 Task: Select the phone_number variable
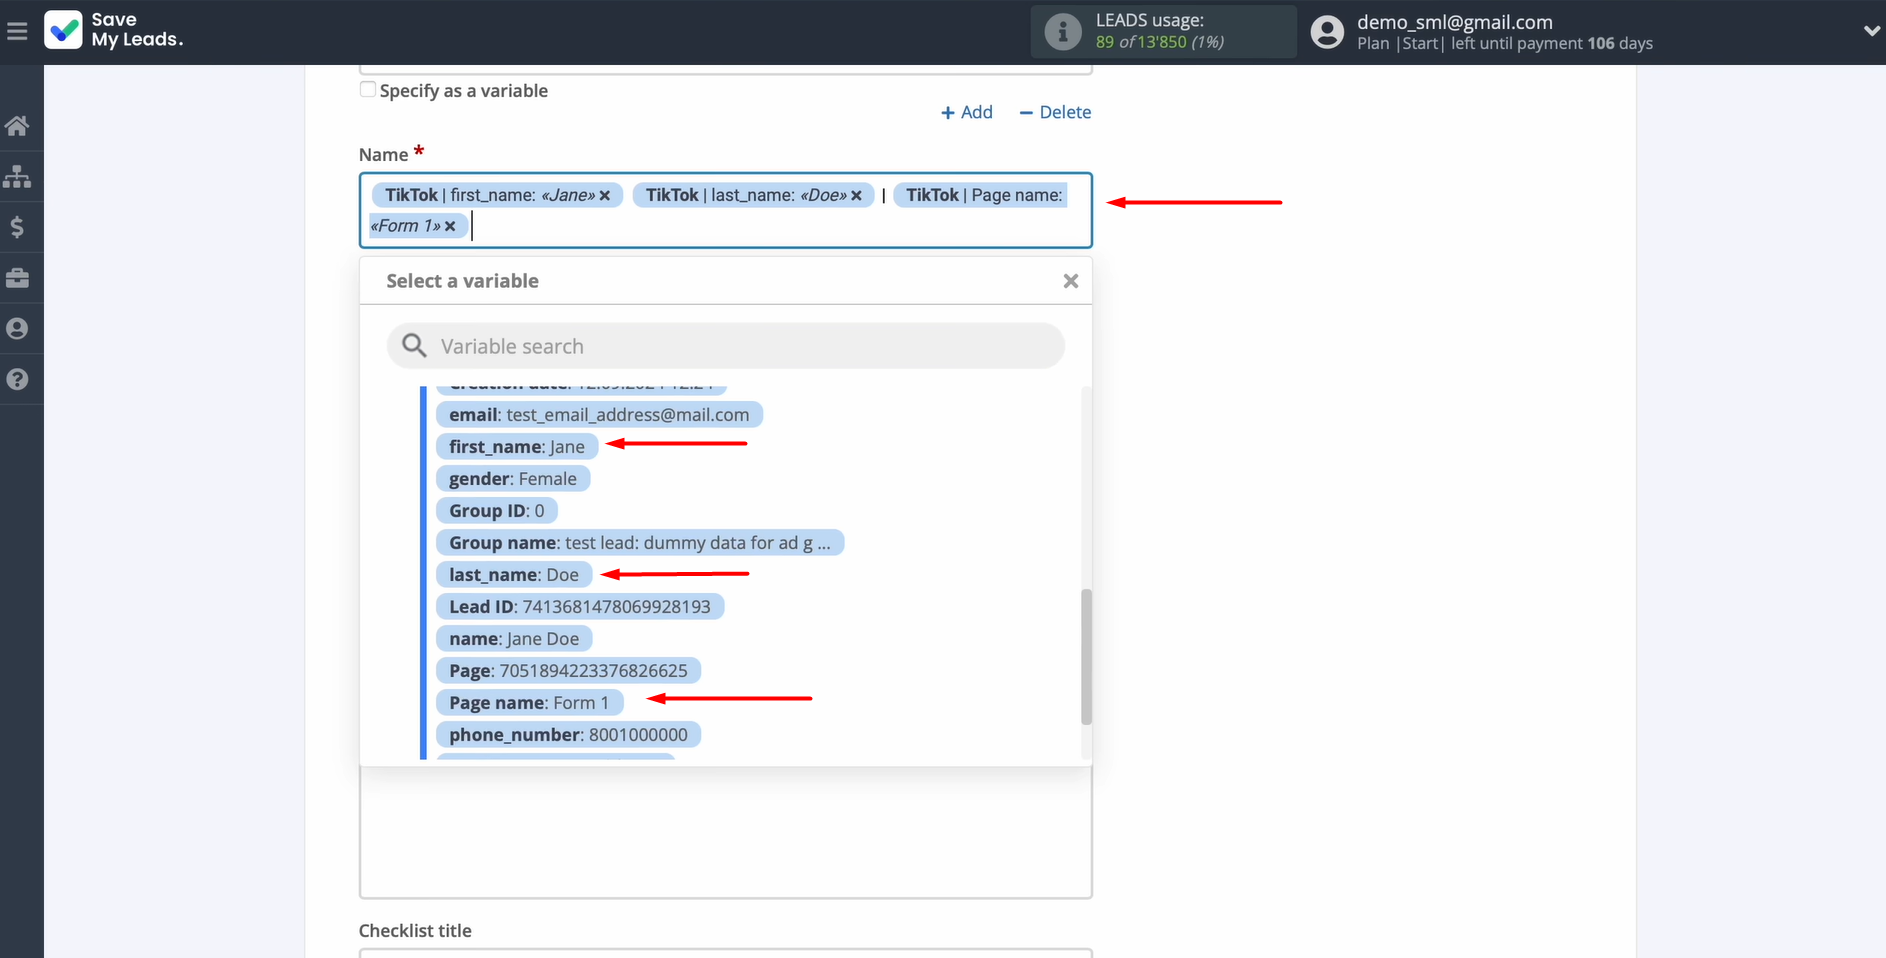pyautogui.click(x=567, y=735)
